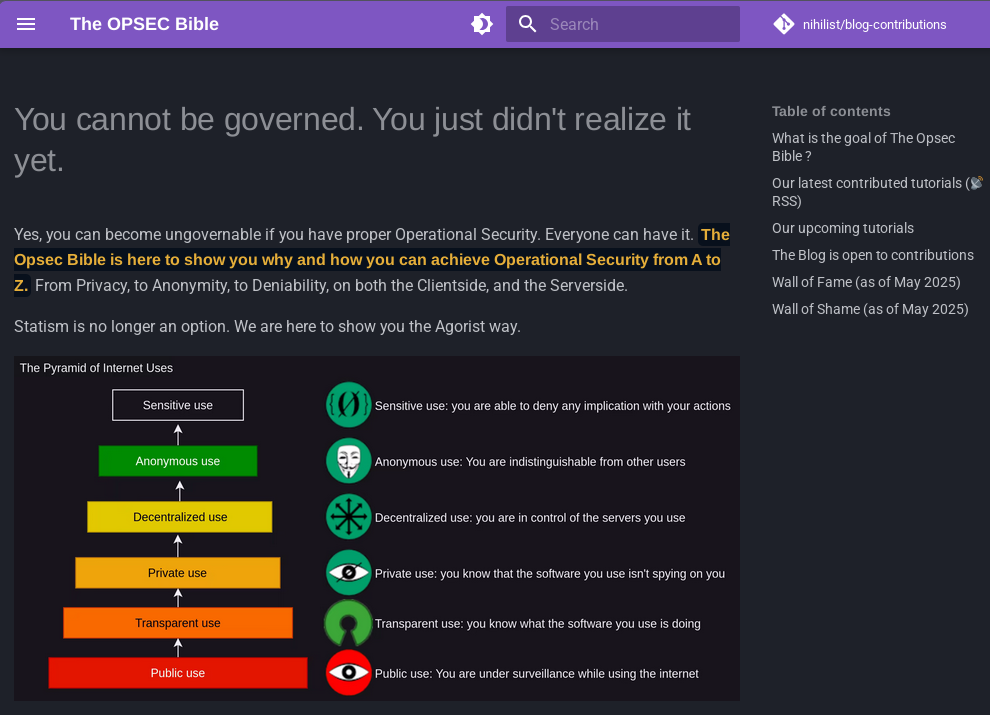The height and width of the screenshot is (715, 990).
Task: Go to Our upcoming tutorials section
Action: tap(842, 228)
